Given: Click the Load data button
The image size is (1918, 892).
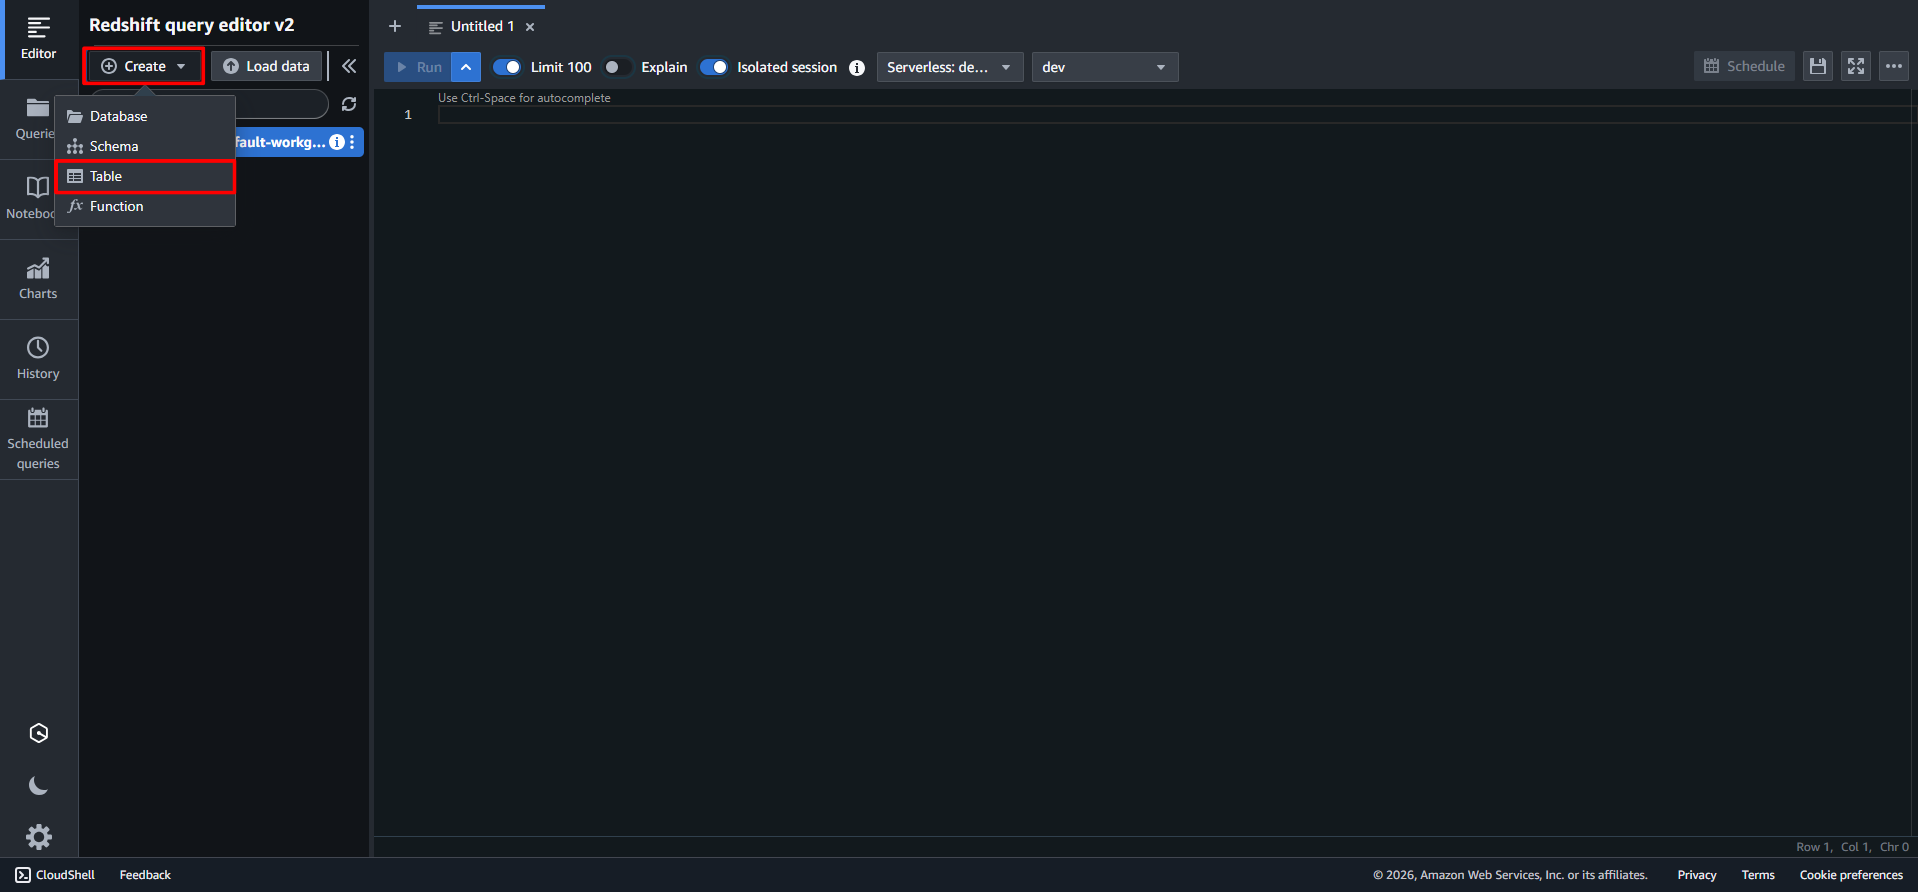Looking at the screenshot, I should tap(267, 66).
